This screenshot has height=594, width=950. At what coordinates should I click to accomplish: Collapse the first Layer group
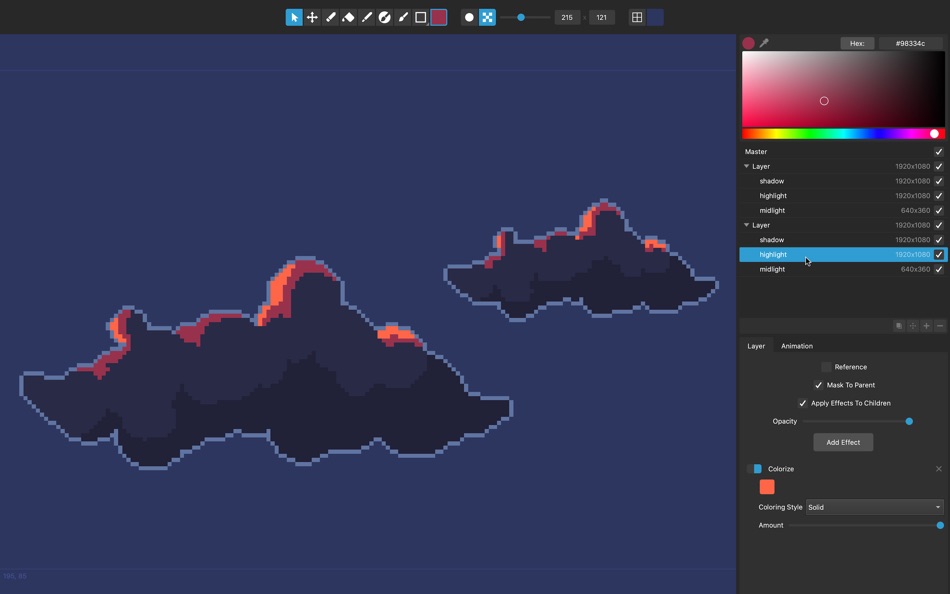pos(744,166)
